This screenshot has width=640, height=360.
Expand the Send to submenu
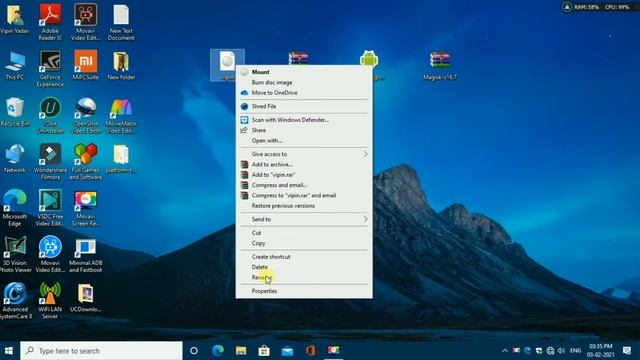point(304,219)
